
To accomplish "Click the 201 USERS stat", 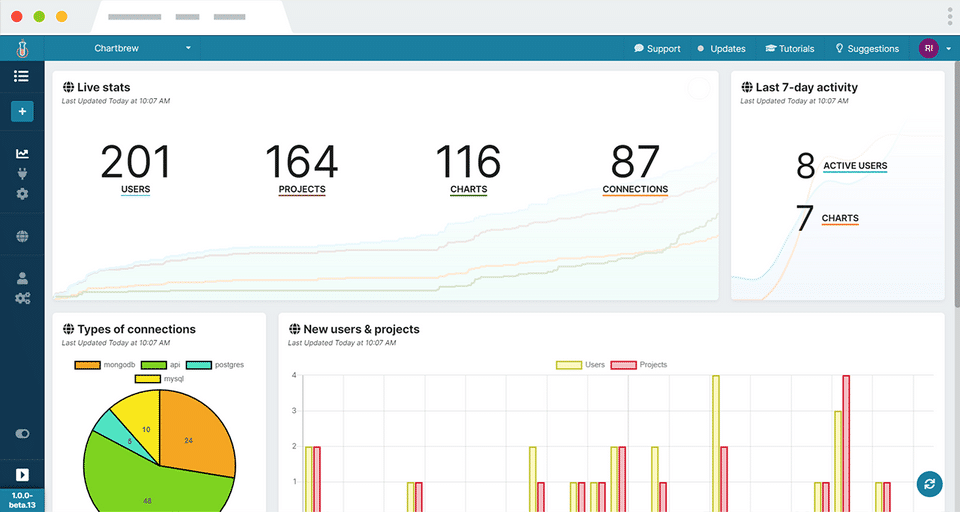I will pyautogui.click(x=135, y=170).
